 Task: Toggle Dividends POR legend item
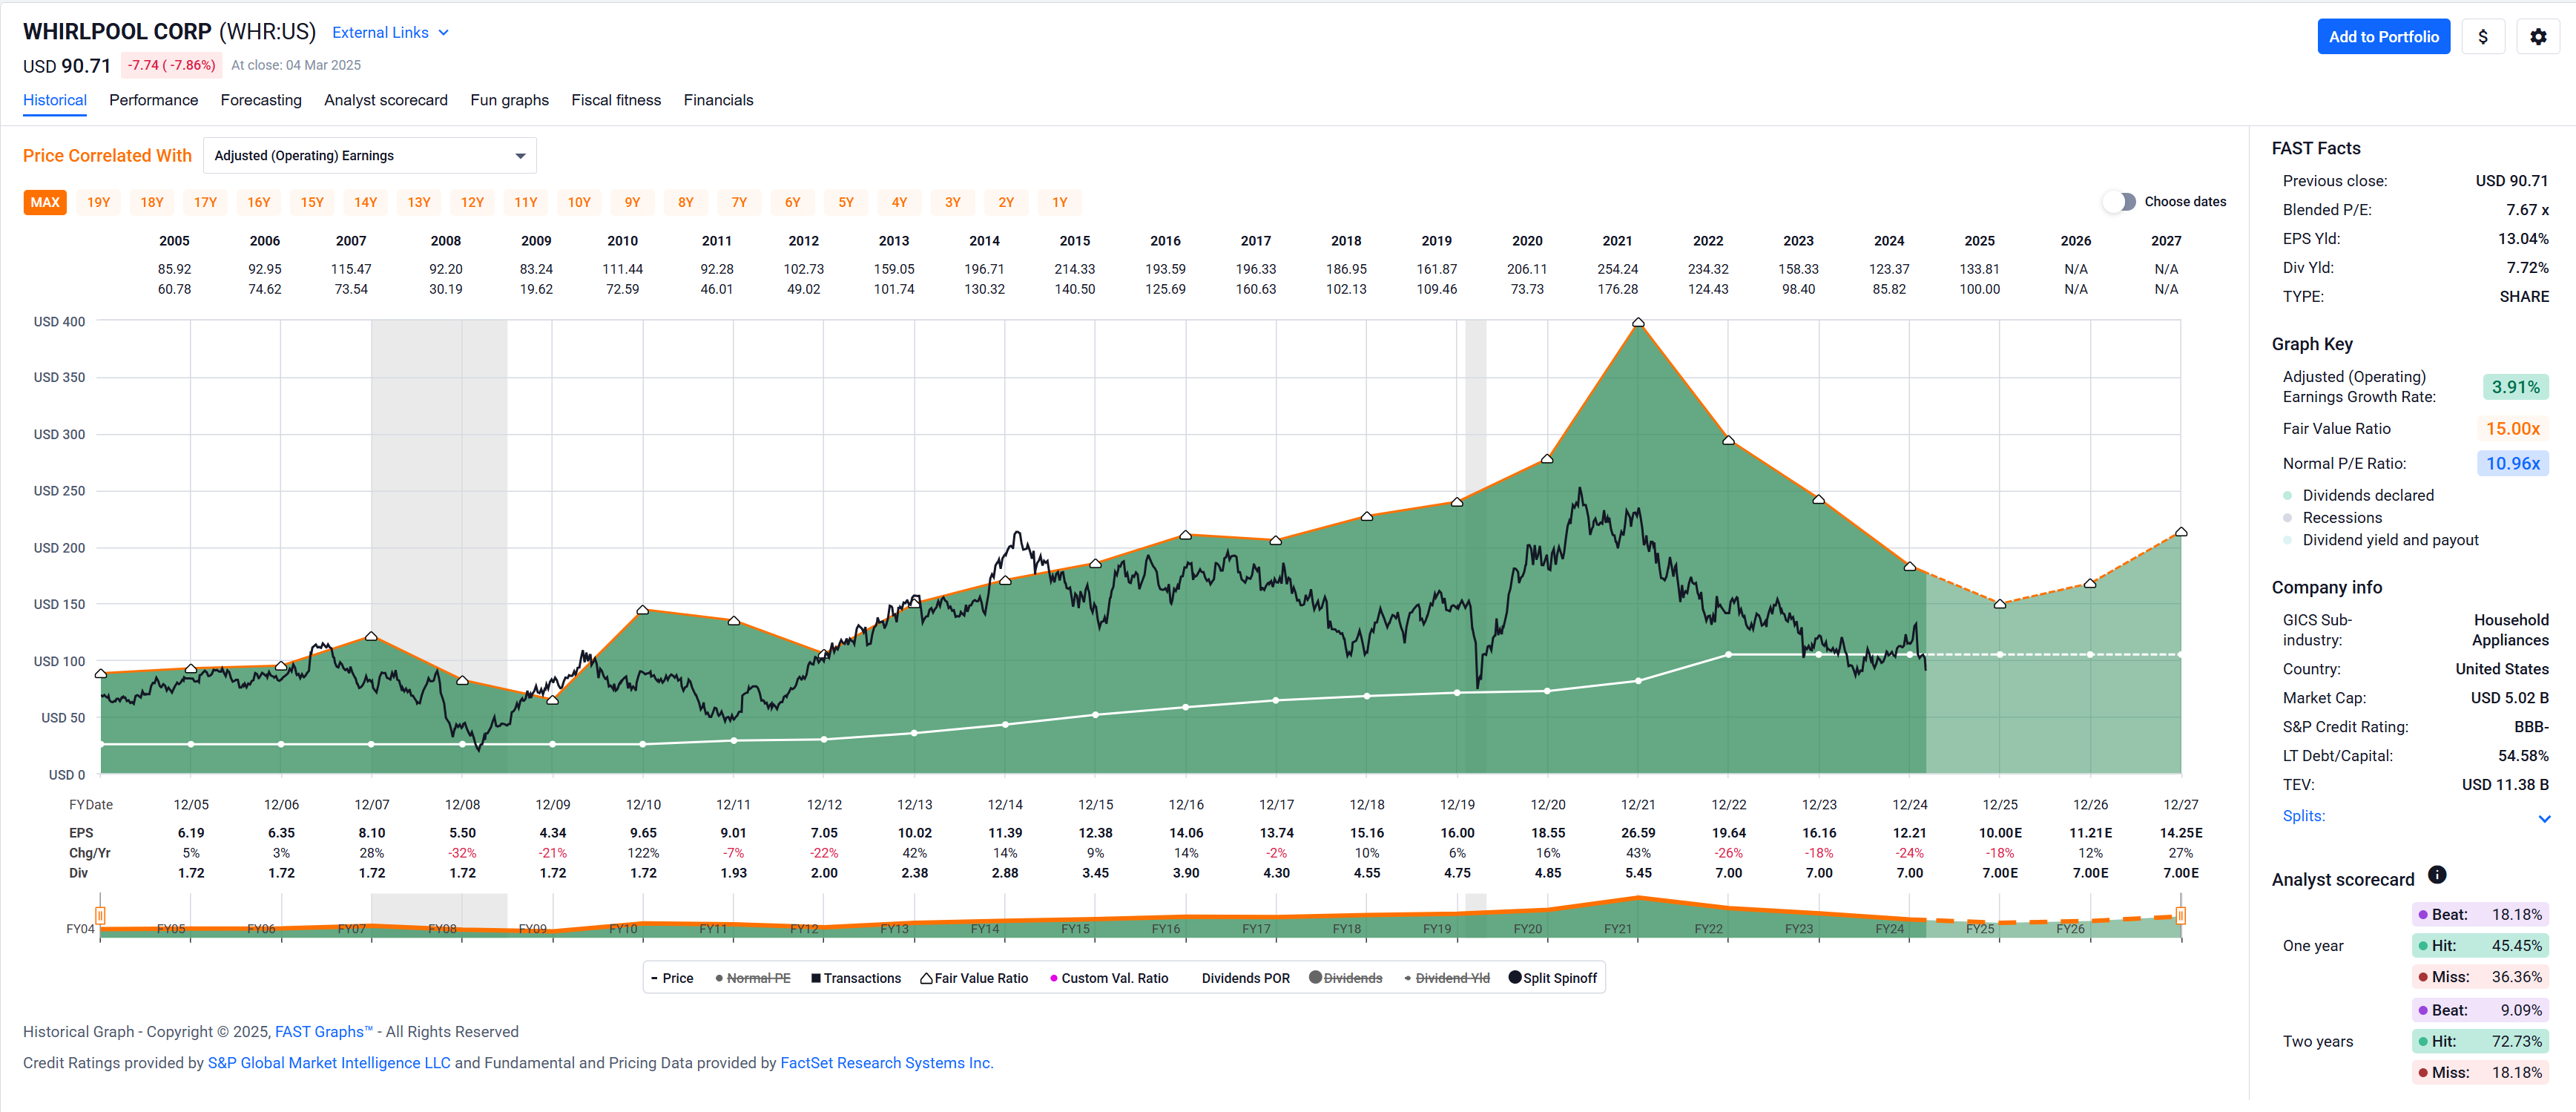1245,978
